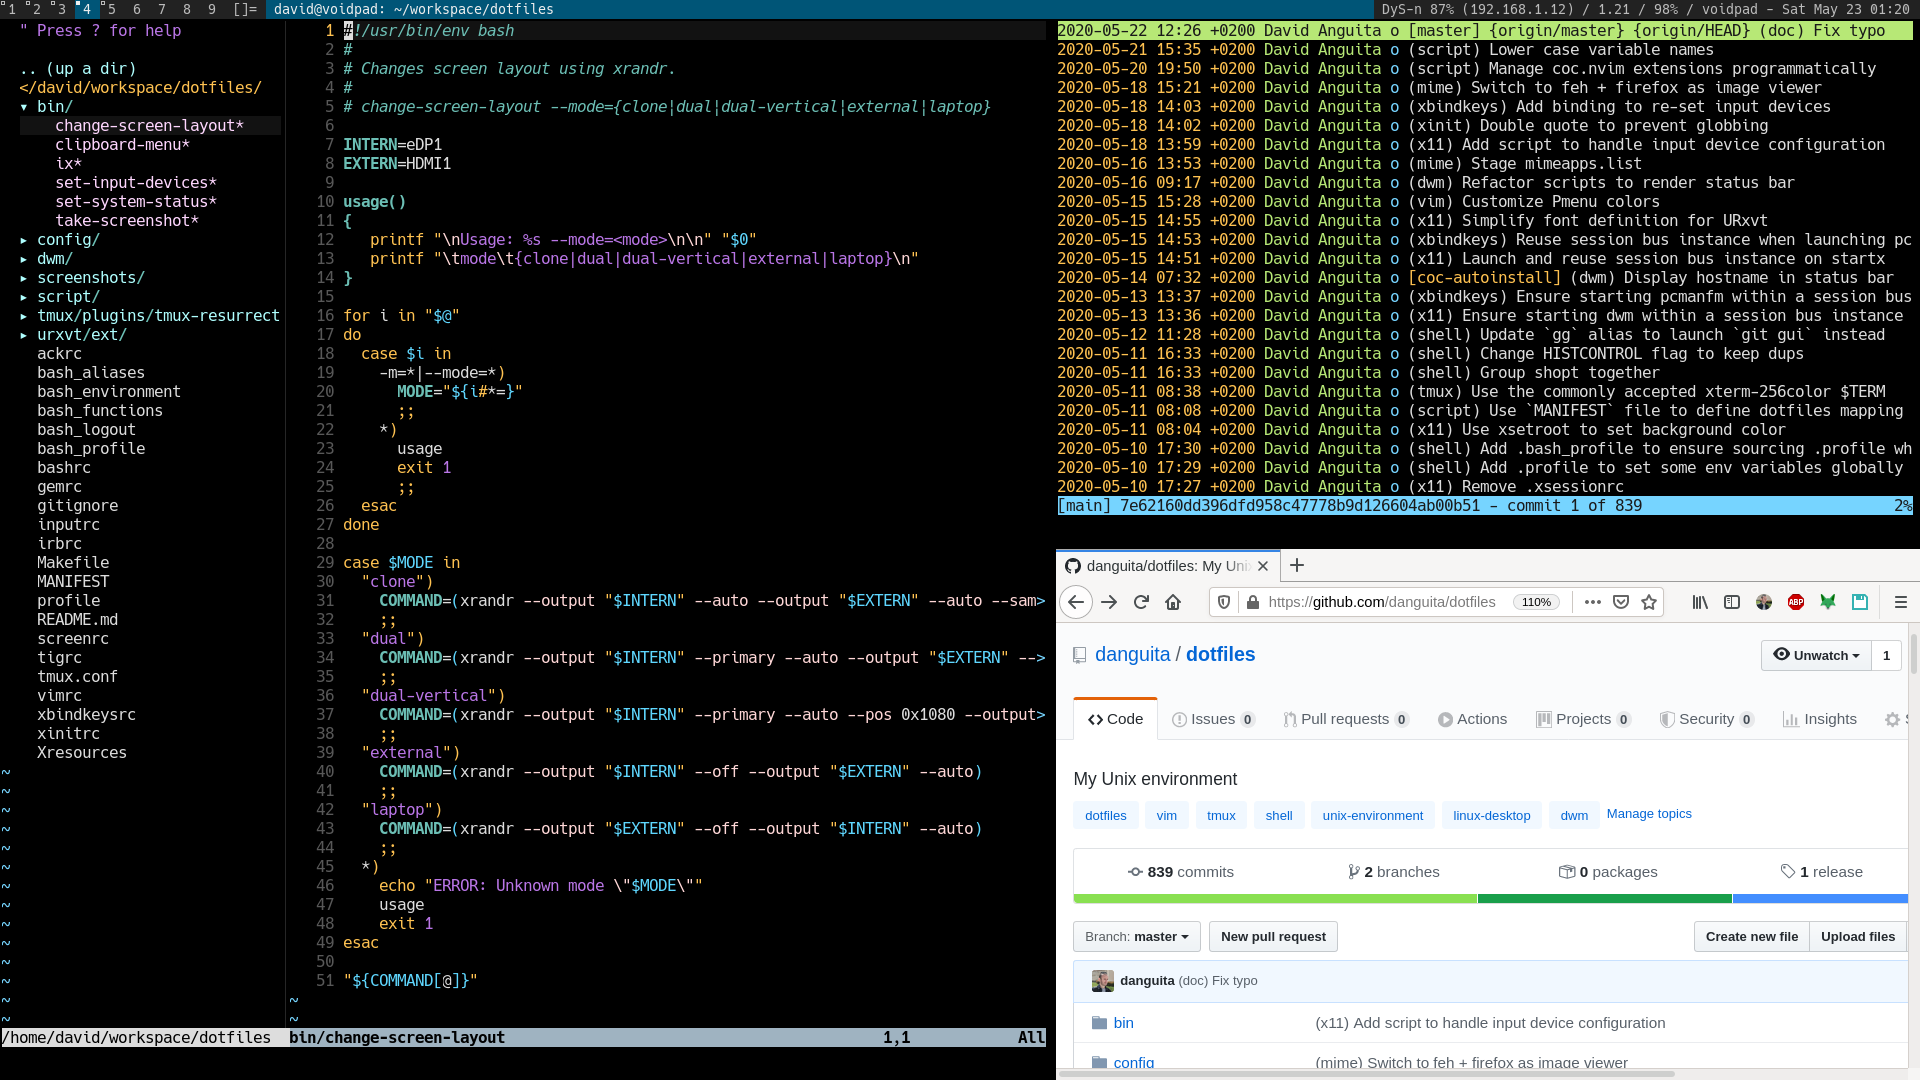The height and width of the screenshot is (1080, 1920).
Task: Expand the dwm/ folder in file tree
Action: [24, 259]
